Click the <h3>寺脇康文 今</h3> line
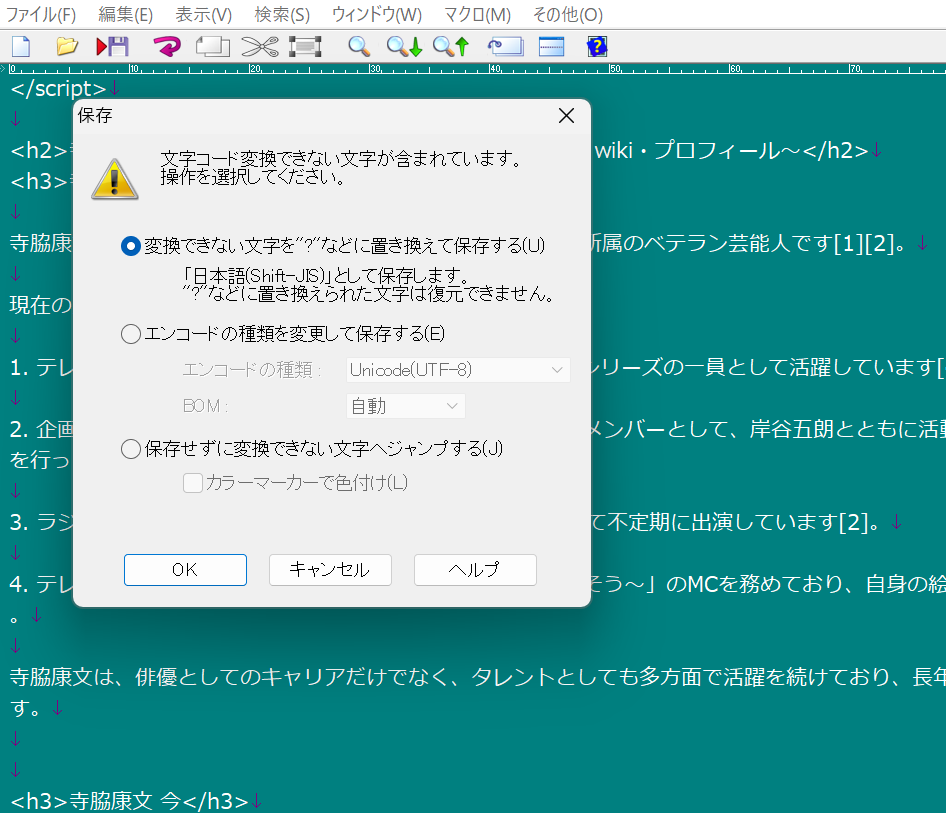This screenshot has height=813, width=946. point(130,801)
